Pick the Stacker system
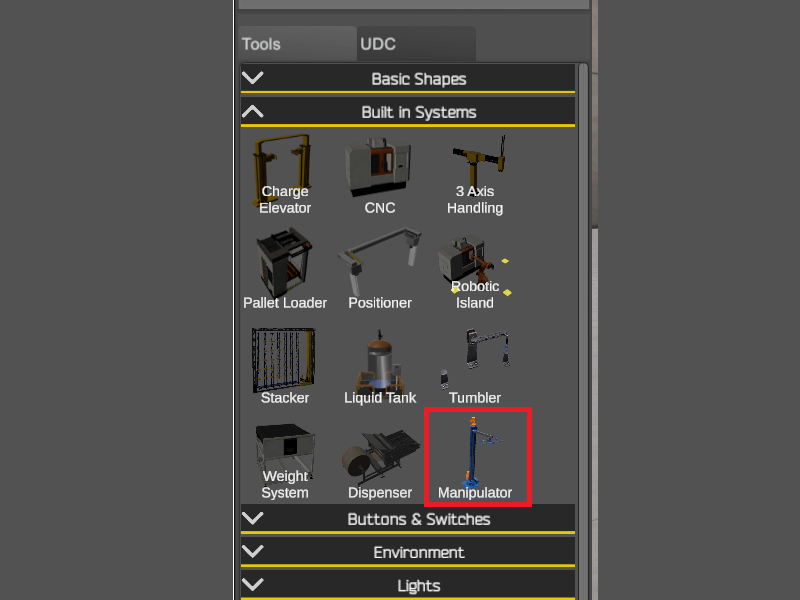The image size is (800, 600). pyautogui.click(x=285, y=364)
